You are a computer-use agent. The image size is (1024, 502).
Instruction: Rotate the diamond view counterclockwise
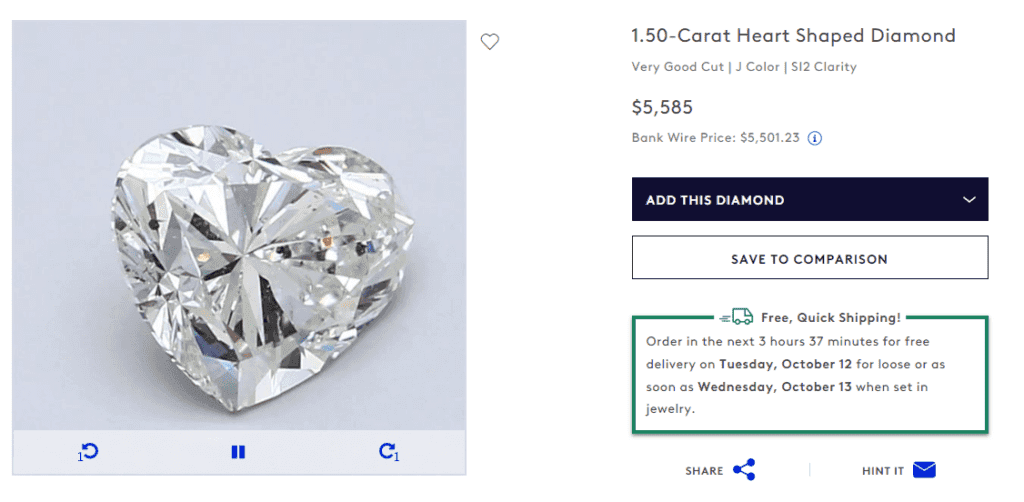[x=88, y=452]
